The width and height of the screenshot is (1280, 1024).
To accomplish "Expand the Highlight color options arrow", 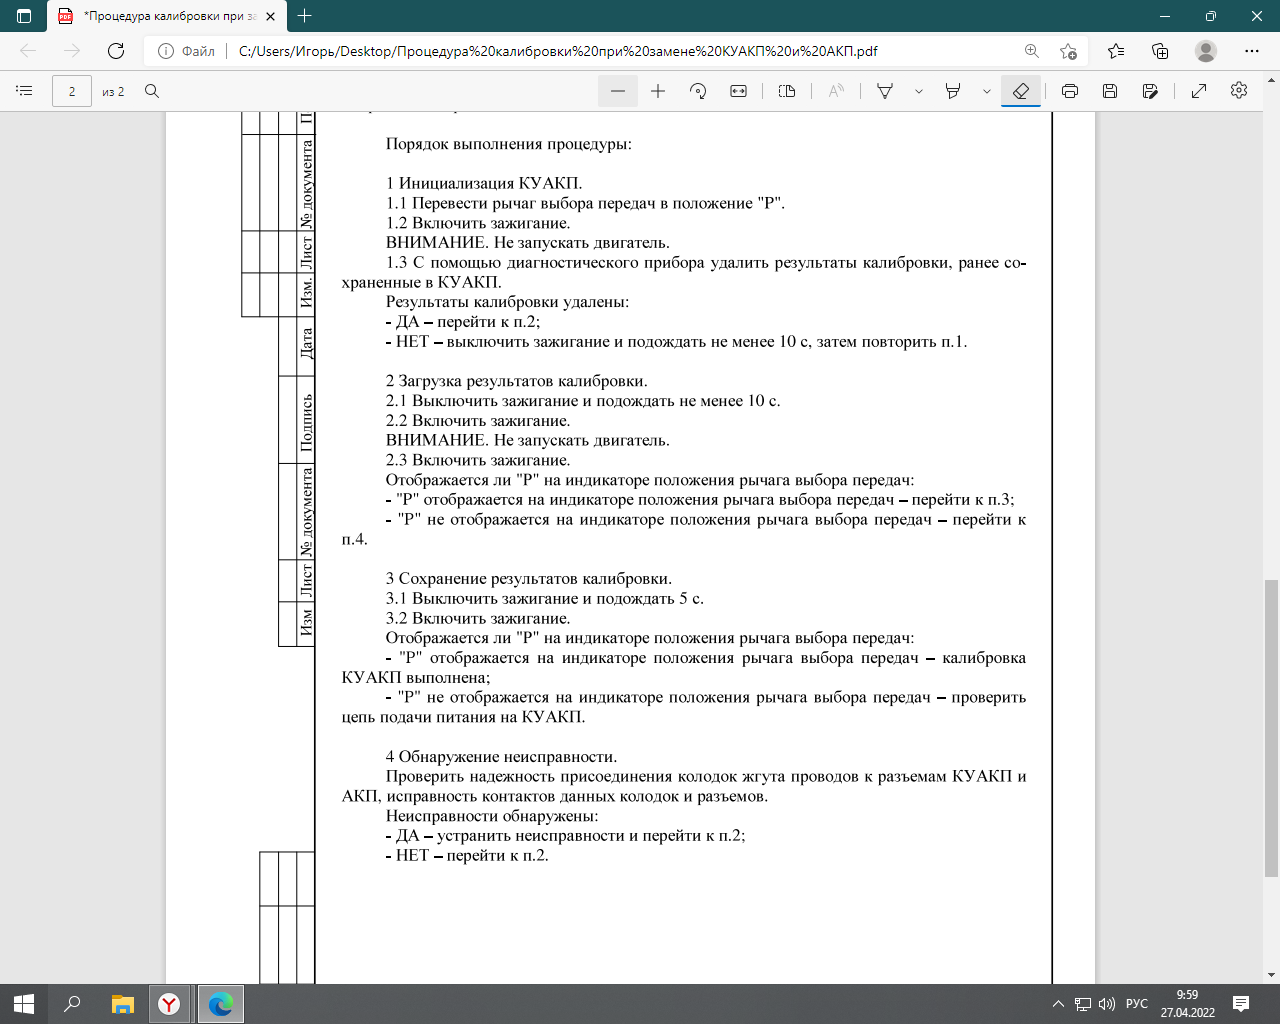I will [986, 91].
